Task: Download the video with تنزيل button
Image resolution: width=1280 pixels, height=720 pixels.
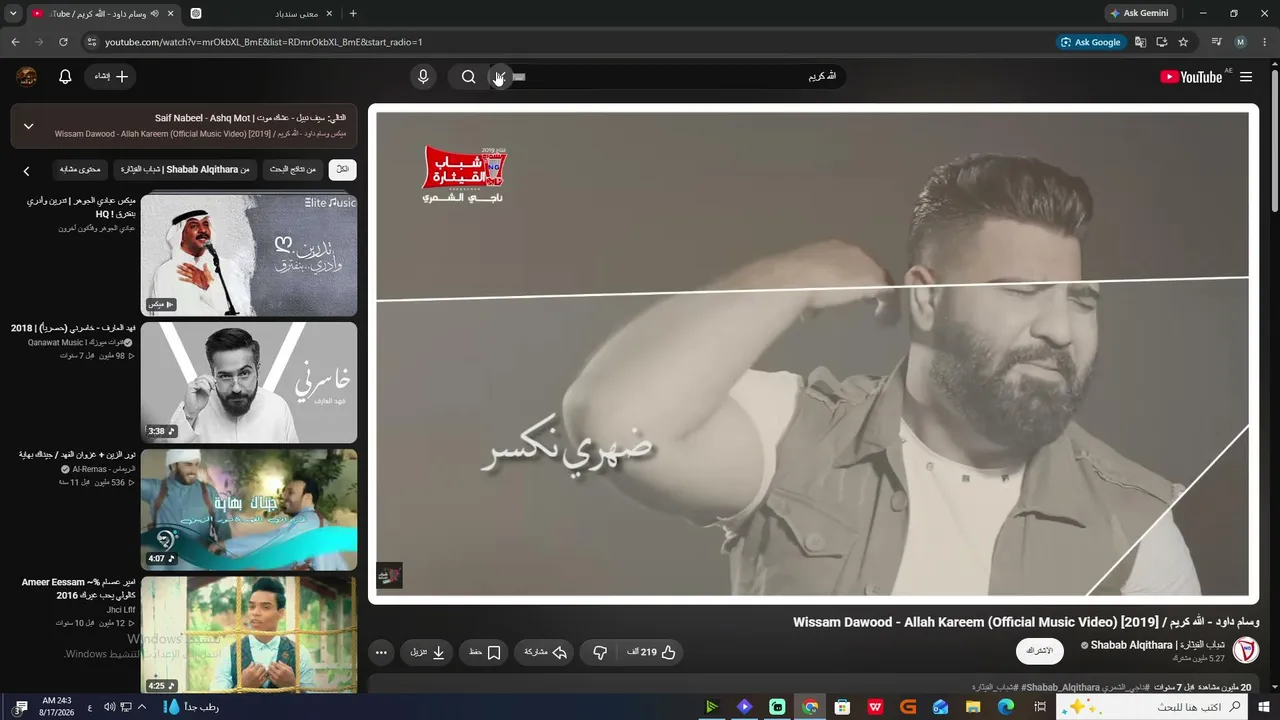Action: point(428,652)
